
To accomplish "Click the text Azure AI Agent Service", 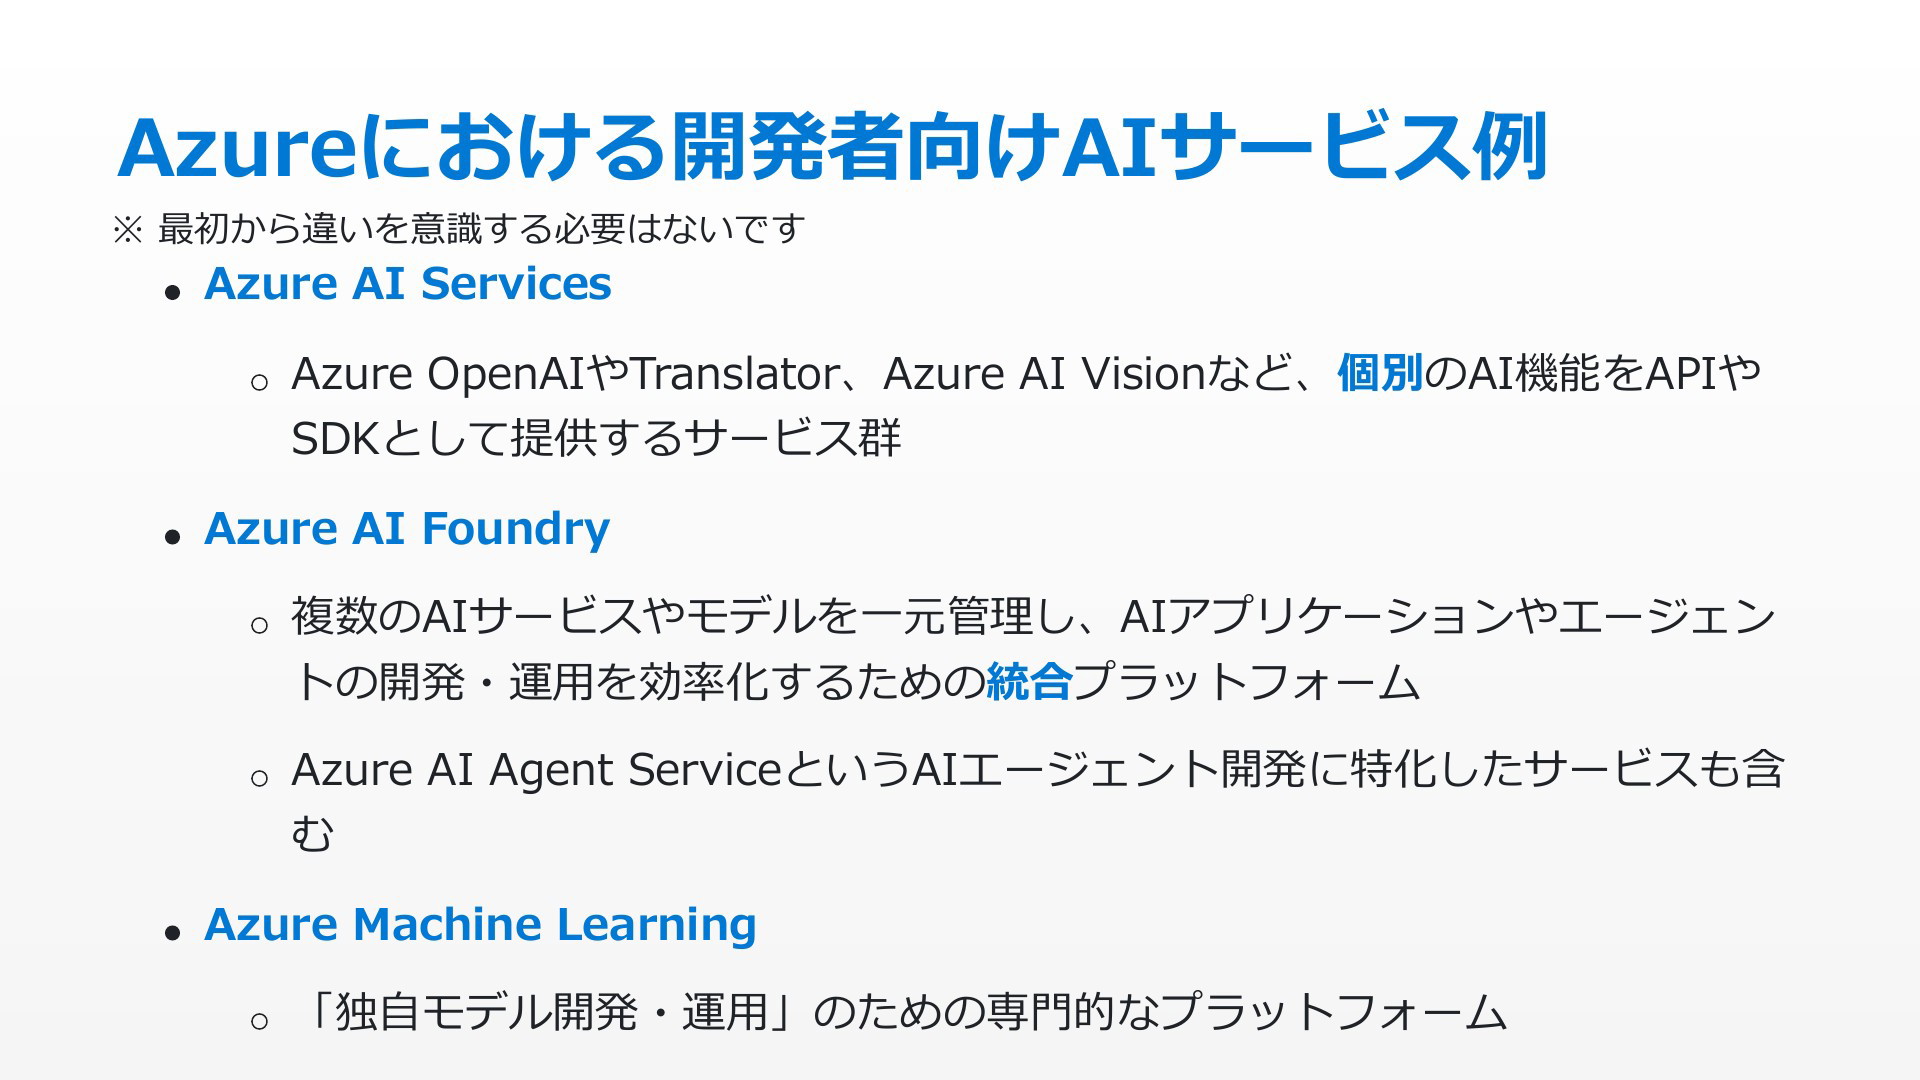I will pos(536,770).
